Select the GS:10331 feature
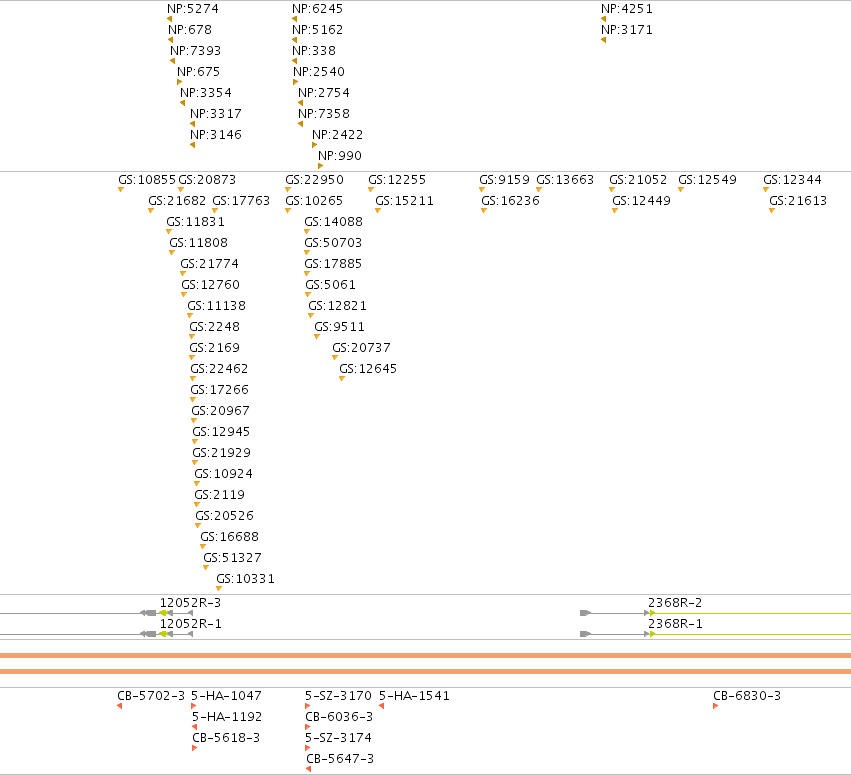 tap(245, 579)
